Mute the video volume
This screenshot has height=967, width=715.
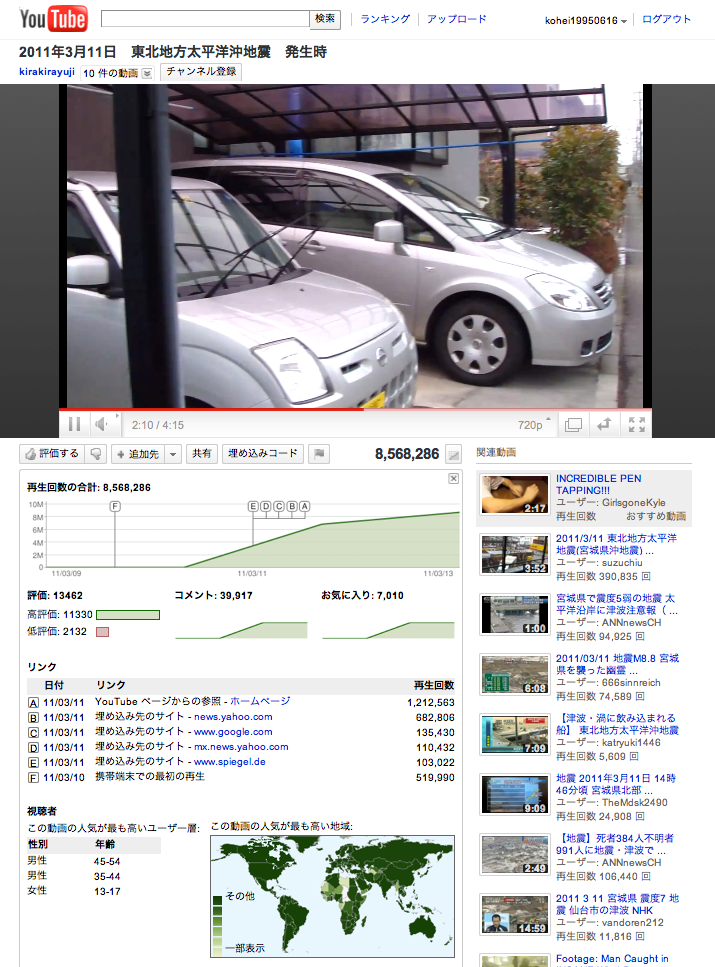click(101, 425)
